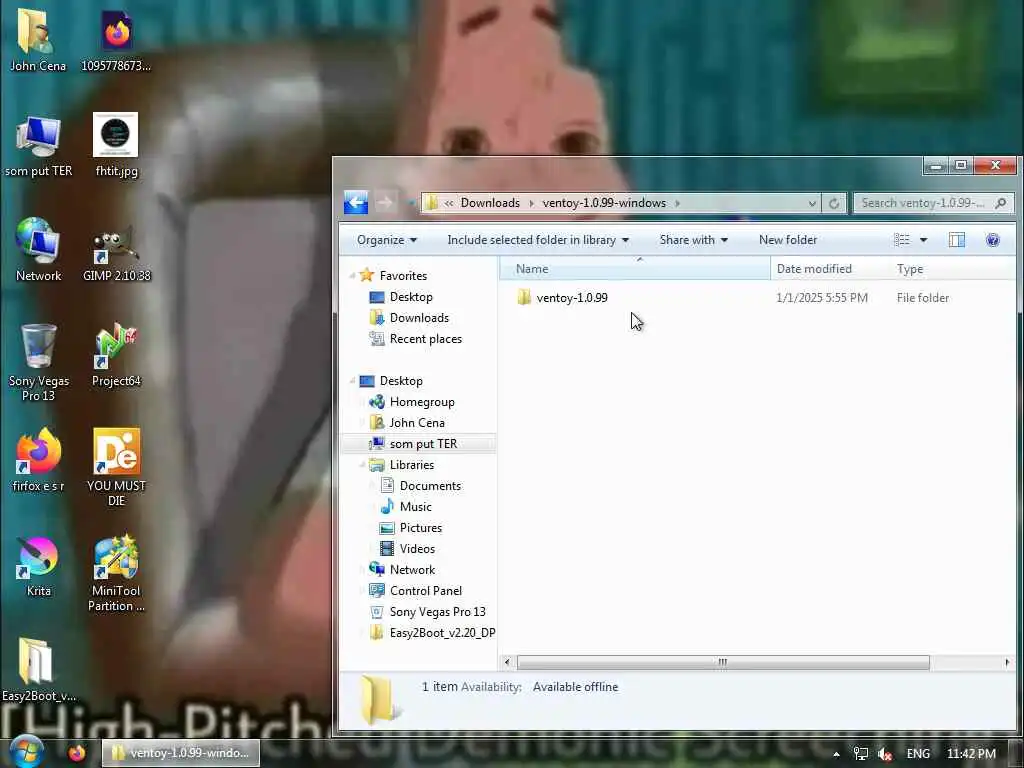Collapse the Desktop tree node
The height and width of the screenshot is (768, 1024).
(352, 381)
